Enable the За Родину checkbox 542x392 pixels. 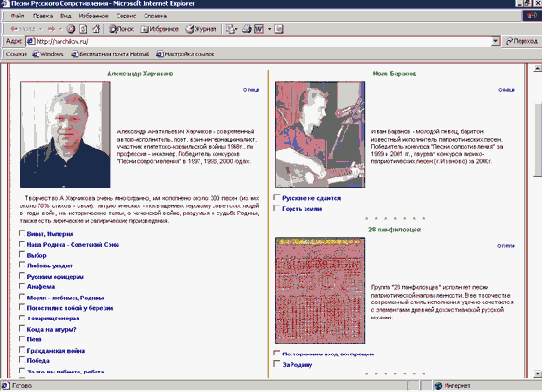pyautogui.click(x=277, y=364)
